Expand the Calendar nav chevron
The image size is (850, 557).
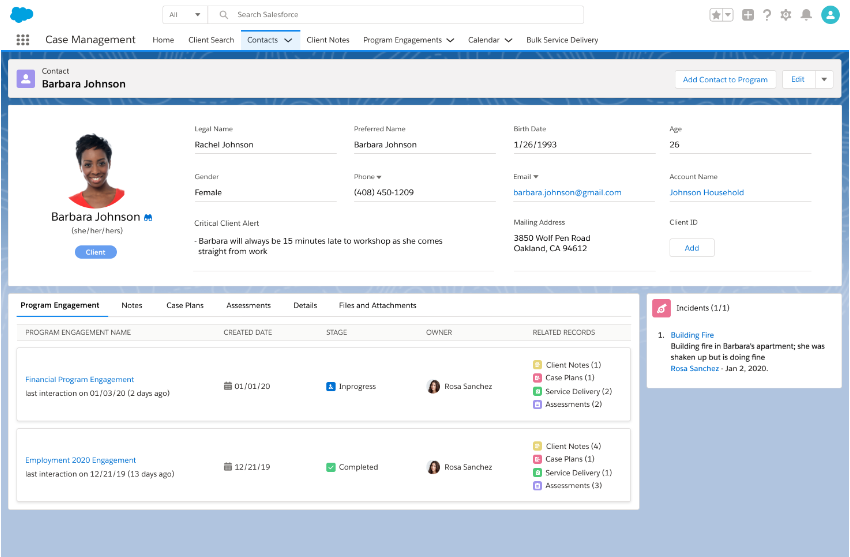point(508,40)
